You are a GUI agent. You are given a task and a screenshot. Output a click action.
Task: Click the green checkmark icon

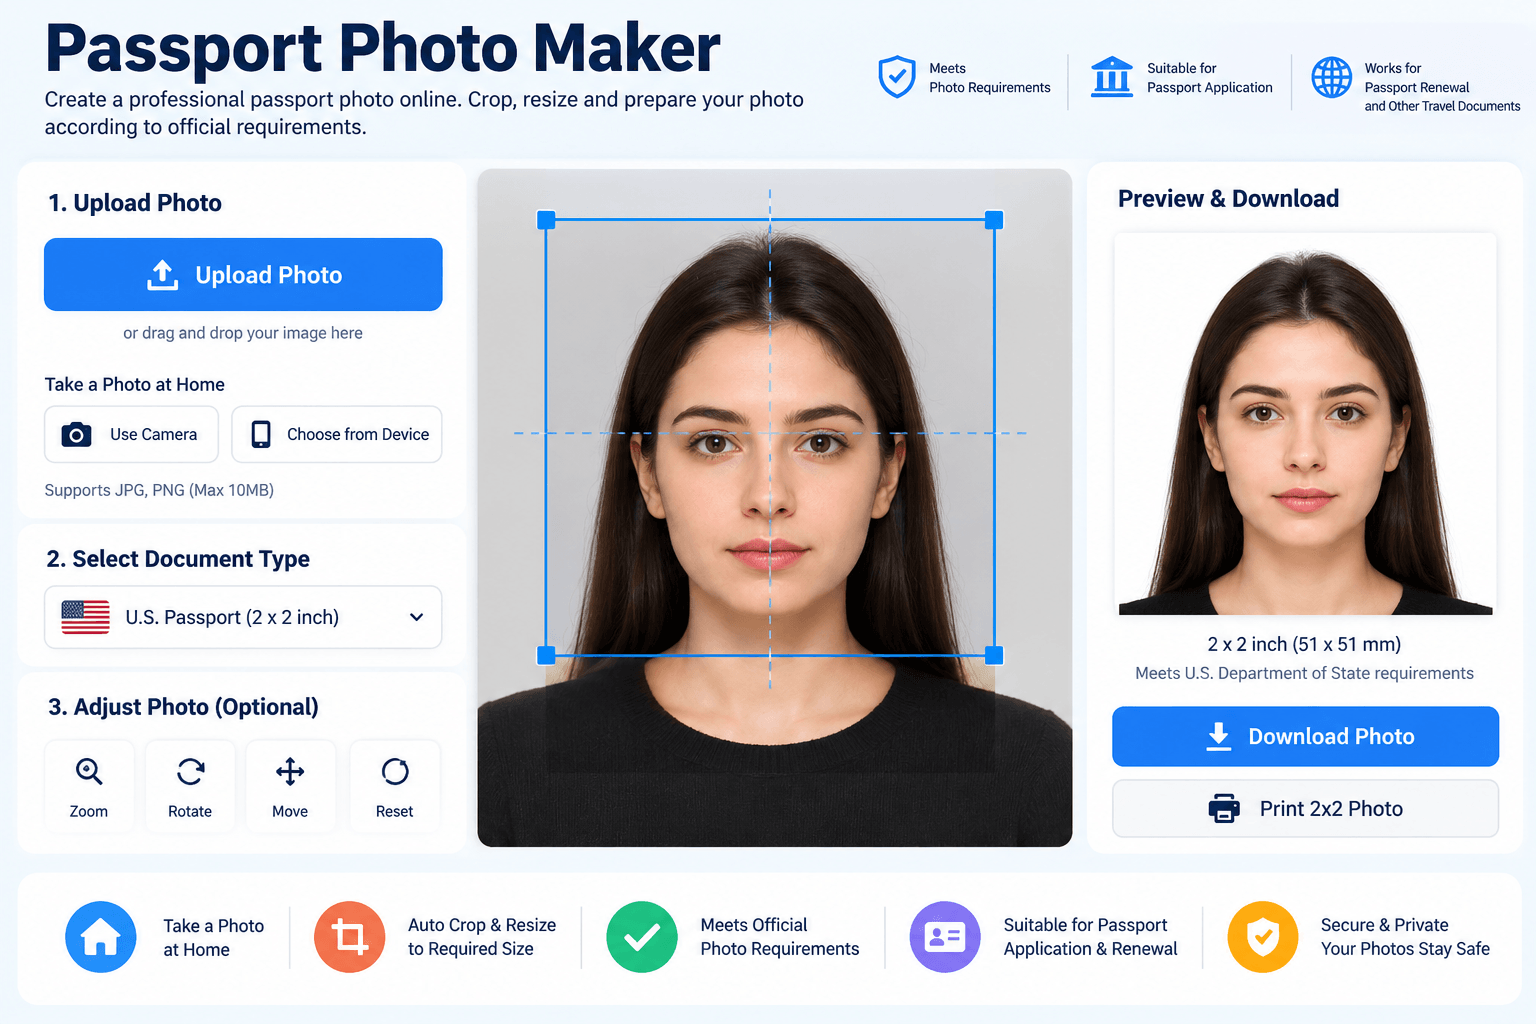coord(642,937)
